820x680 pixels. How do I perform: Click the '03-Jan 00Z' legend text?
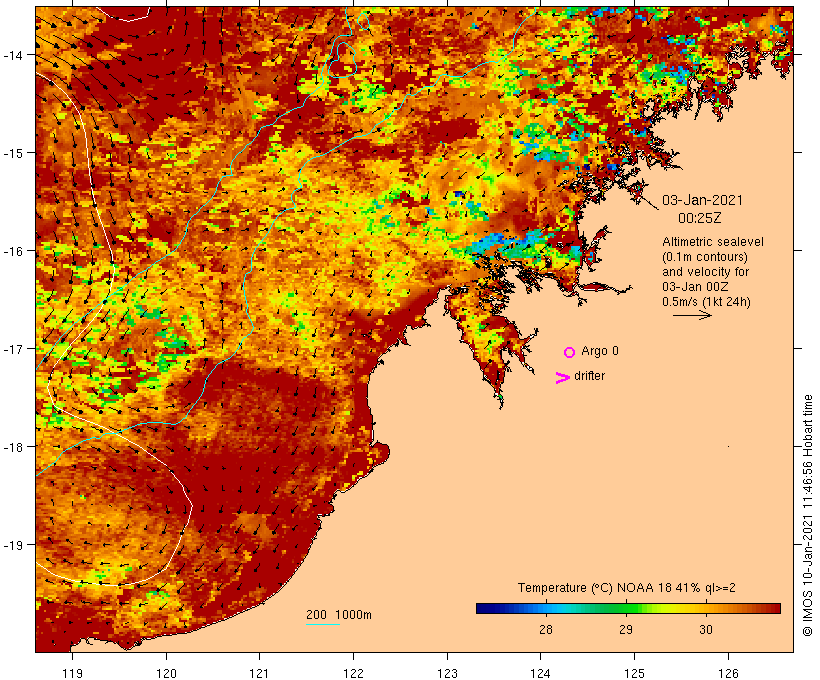[695, 287]
